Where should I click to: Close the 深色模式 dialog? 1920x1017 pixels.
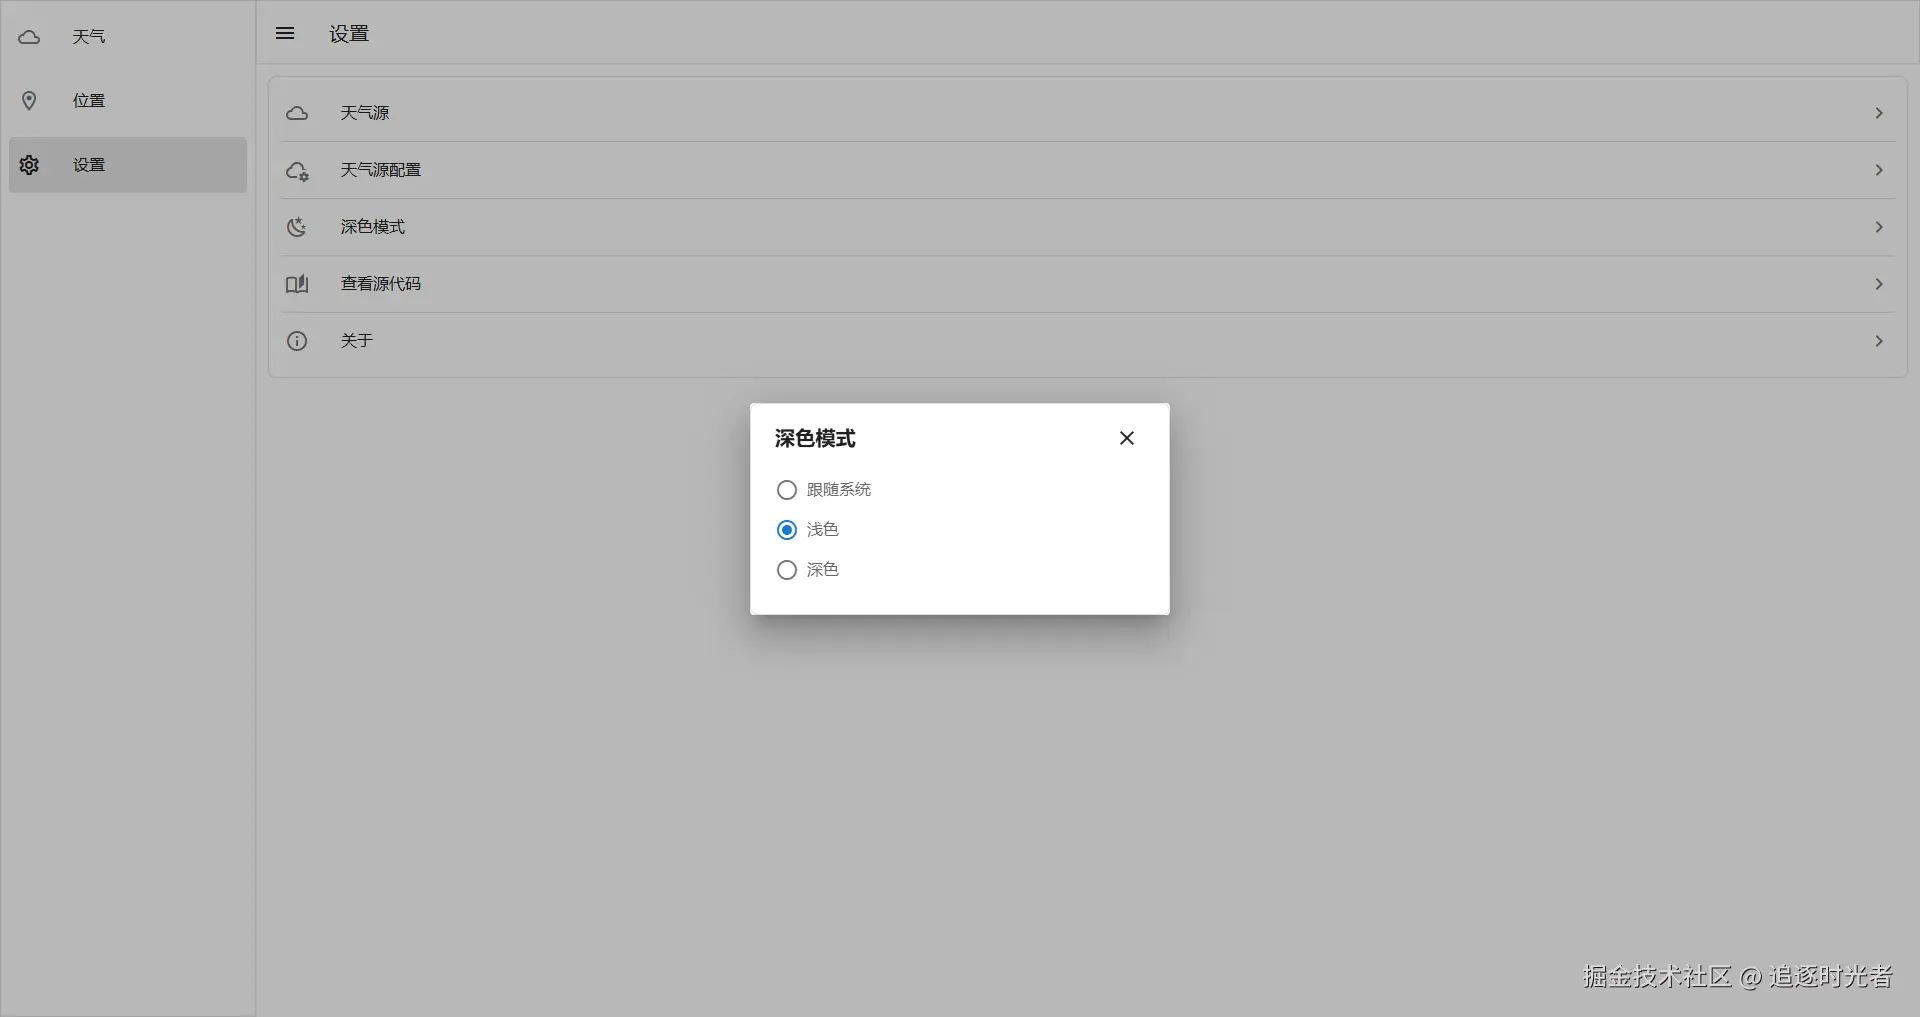point(1127,438)
